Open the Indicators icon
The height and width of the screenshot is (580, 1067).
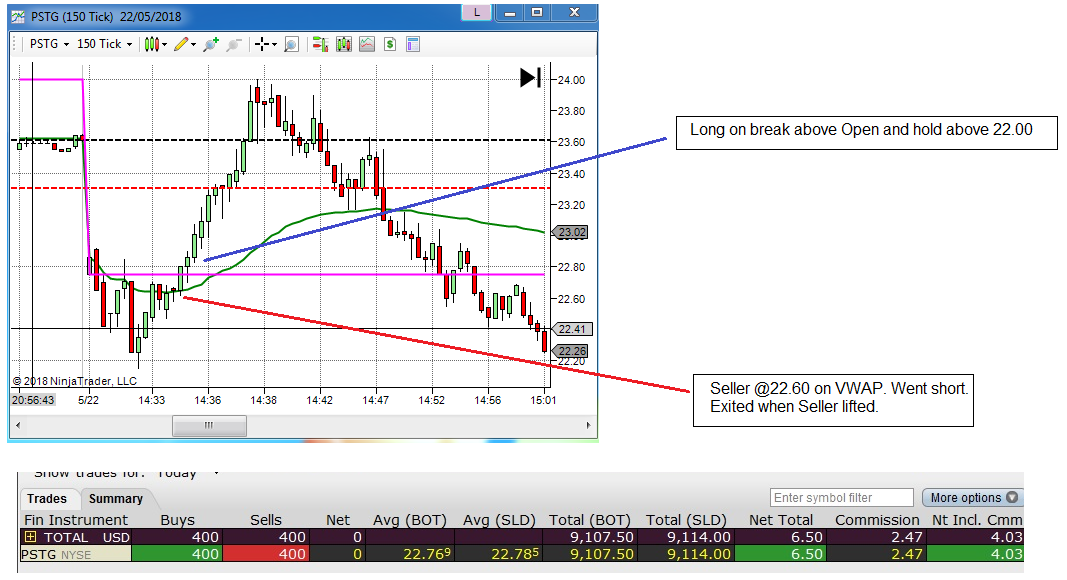(367, 44)
